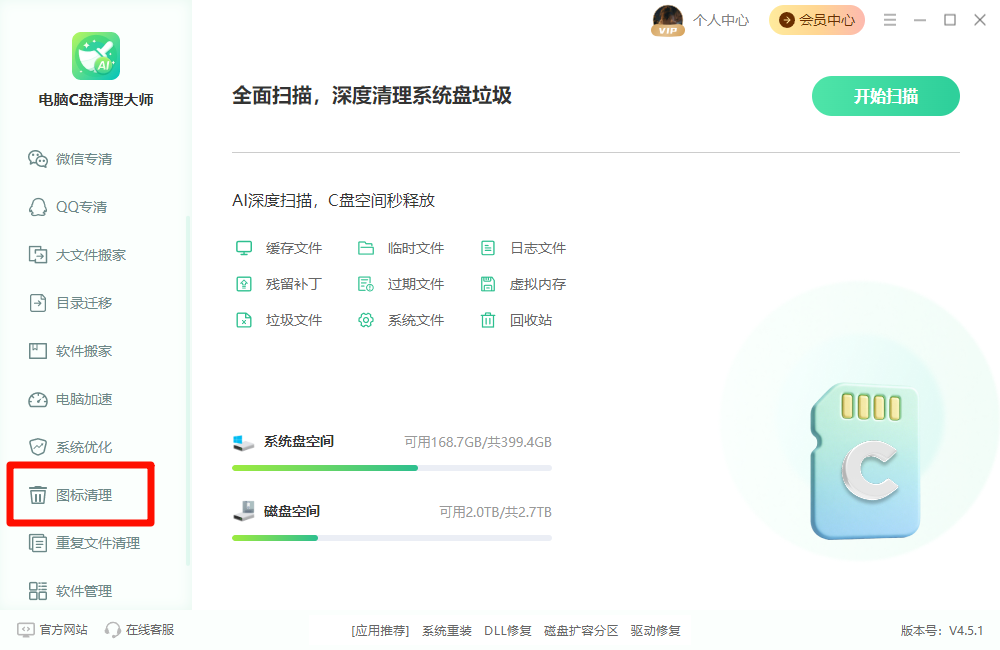Viewport: 1000px width, 650px height.
Task: Click the 电脑C盘清理大师 app logo
Action: [96, 56]
